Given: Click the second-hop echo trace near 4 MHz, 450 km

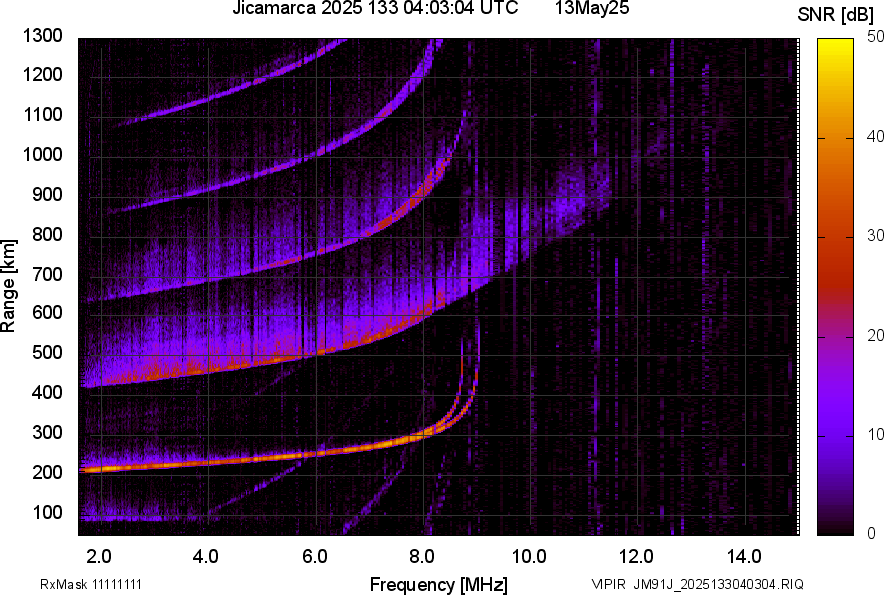Looking at the screenshot, I should tap(209, 370).
